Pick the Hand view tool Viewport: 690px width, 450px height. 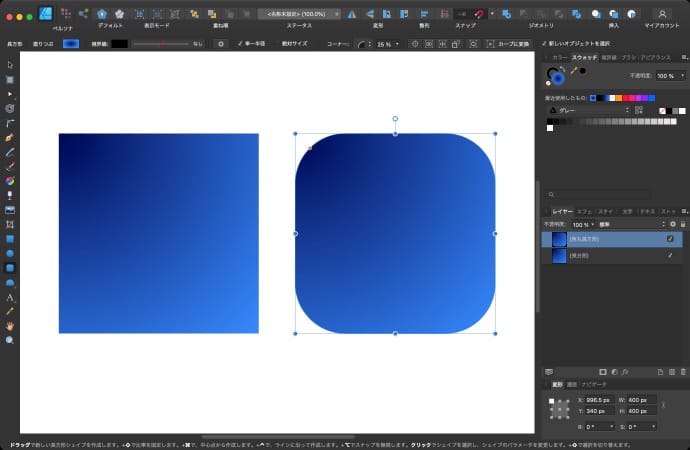[x=10, y=326]
